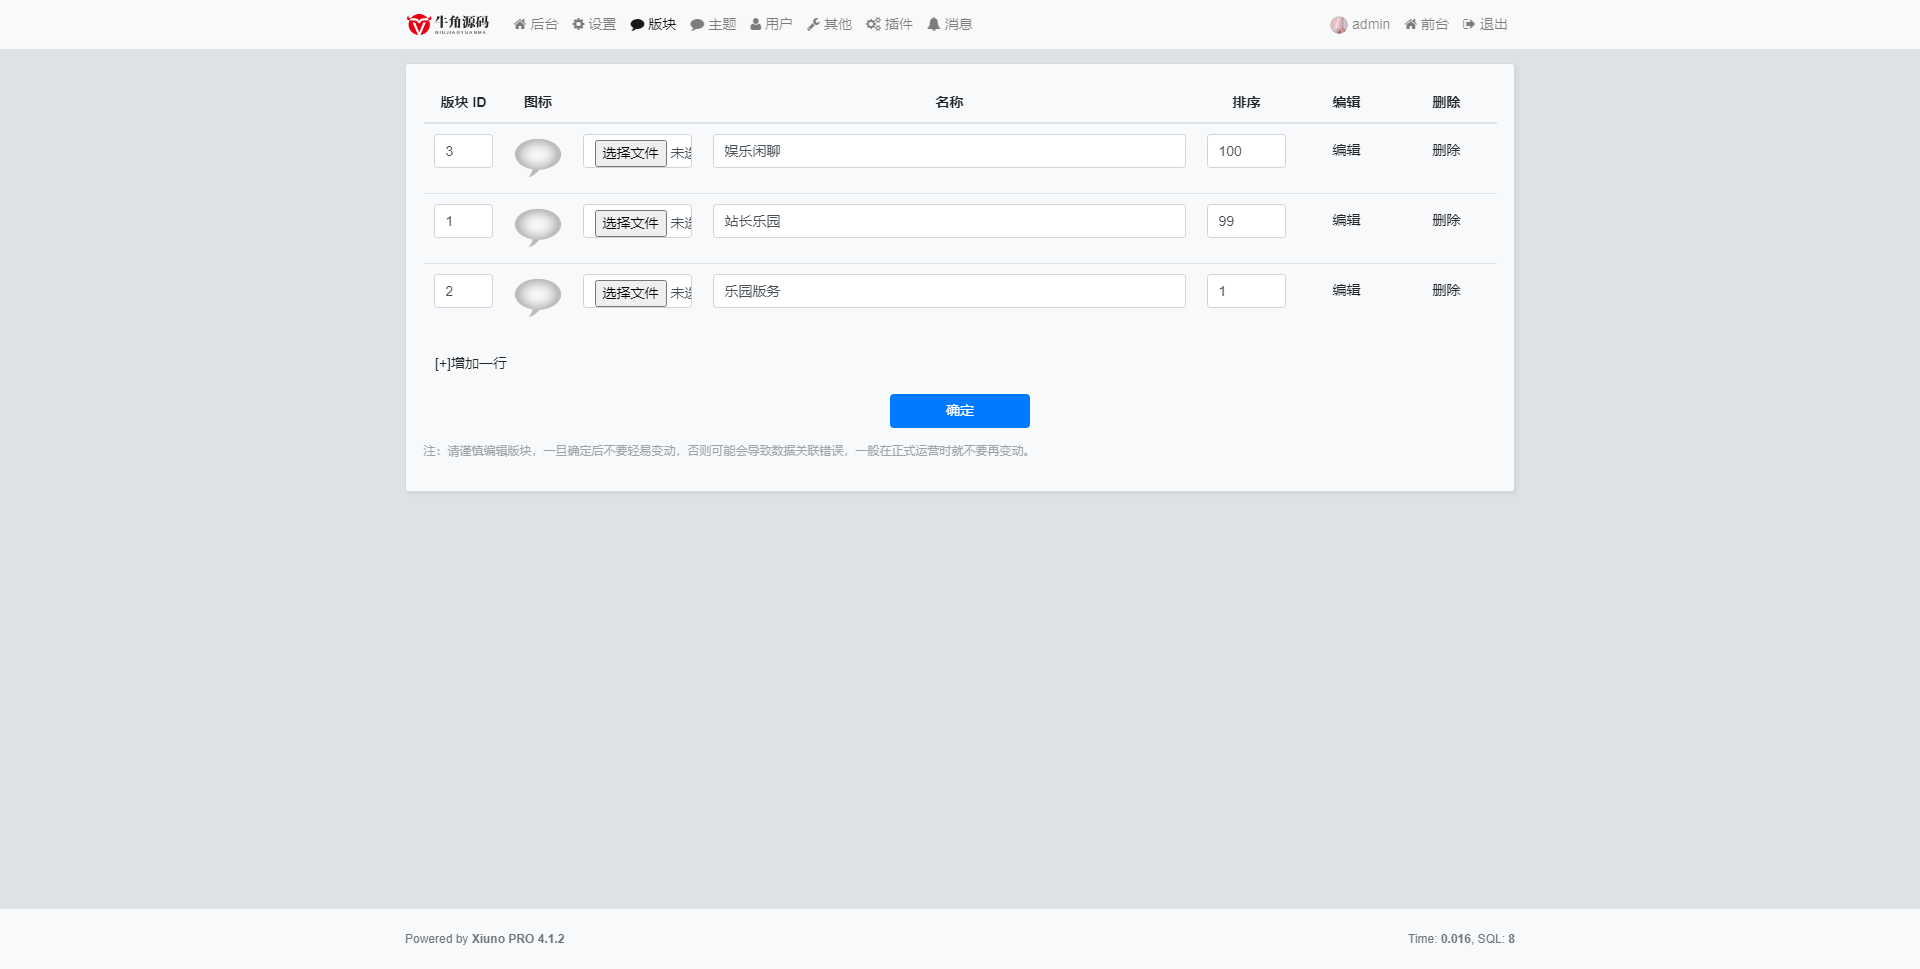Click 删除 for 乐园服务 board
1920x969 pixels.
click(x=1446, y=290)
